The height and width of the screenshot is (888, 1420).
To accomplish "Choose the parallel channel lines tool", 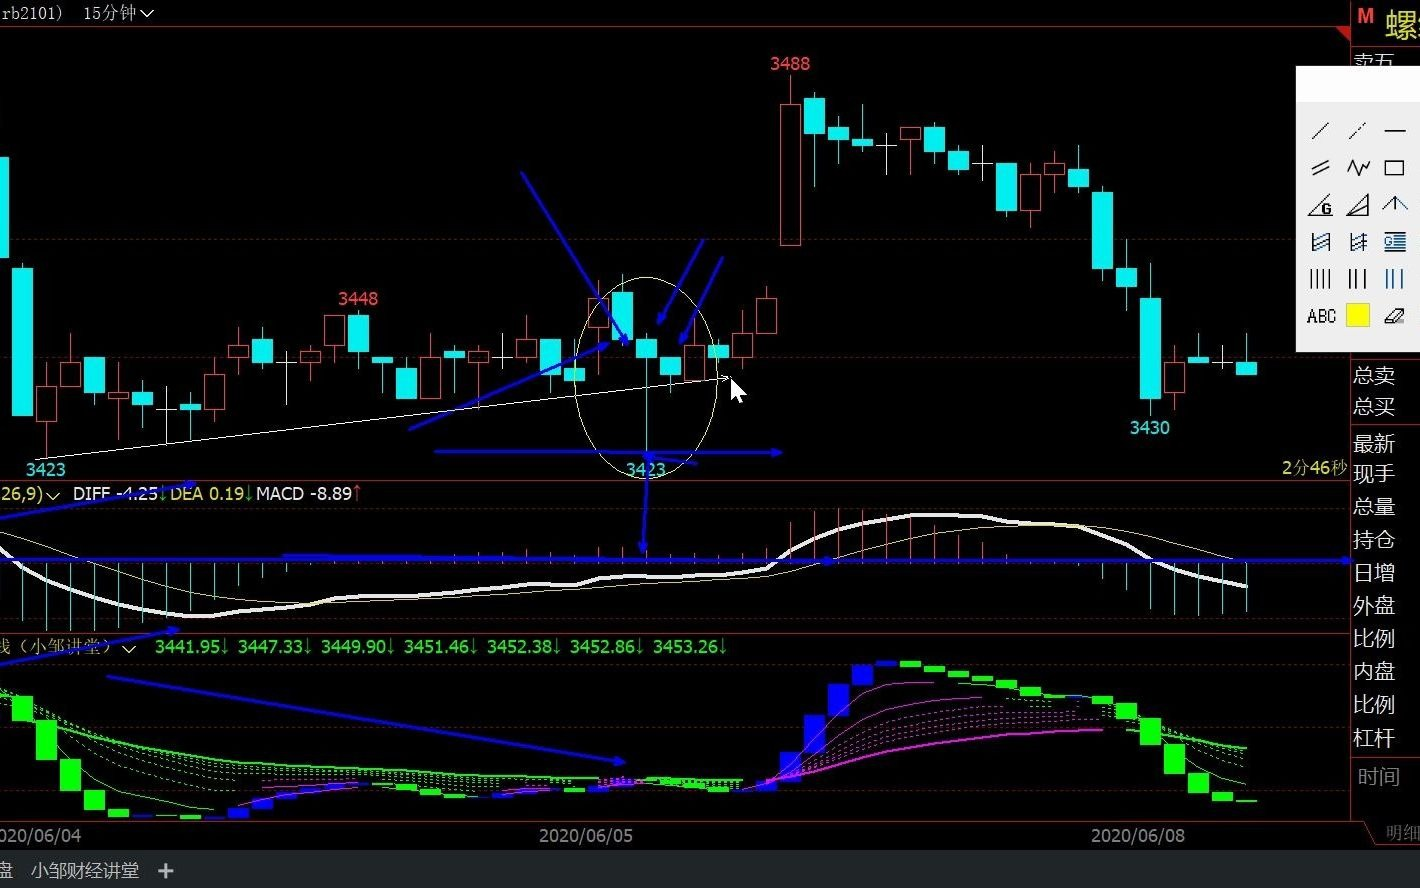I will point(1320,168).
